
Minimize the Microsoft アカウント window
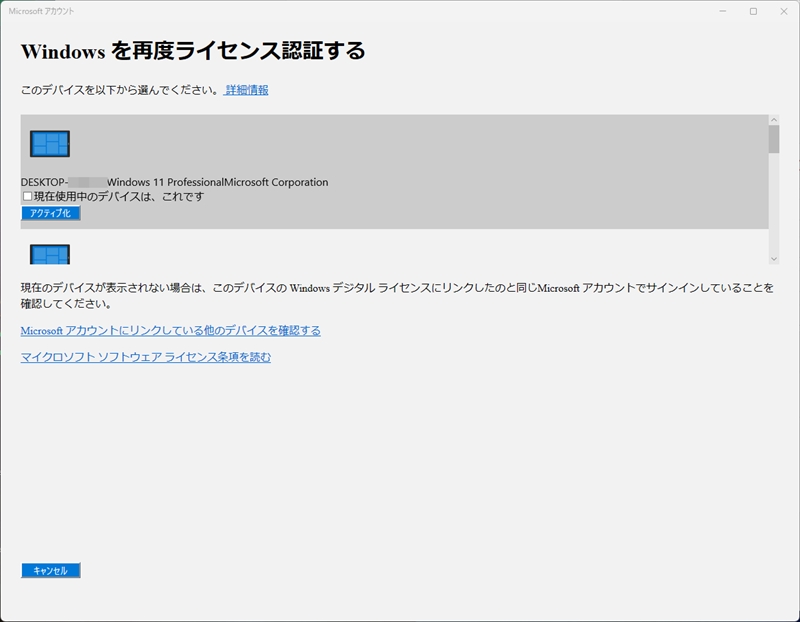click(723, 11)
